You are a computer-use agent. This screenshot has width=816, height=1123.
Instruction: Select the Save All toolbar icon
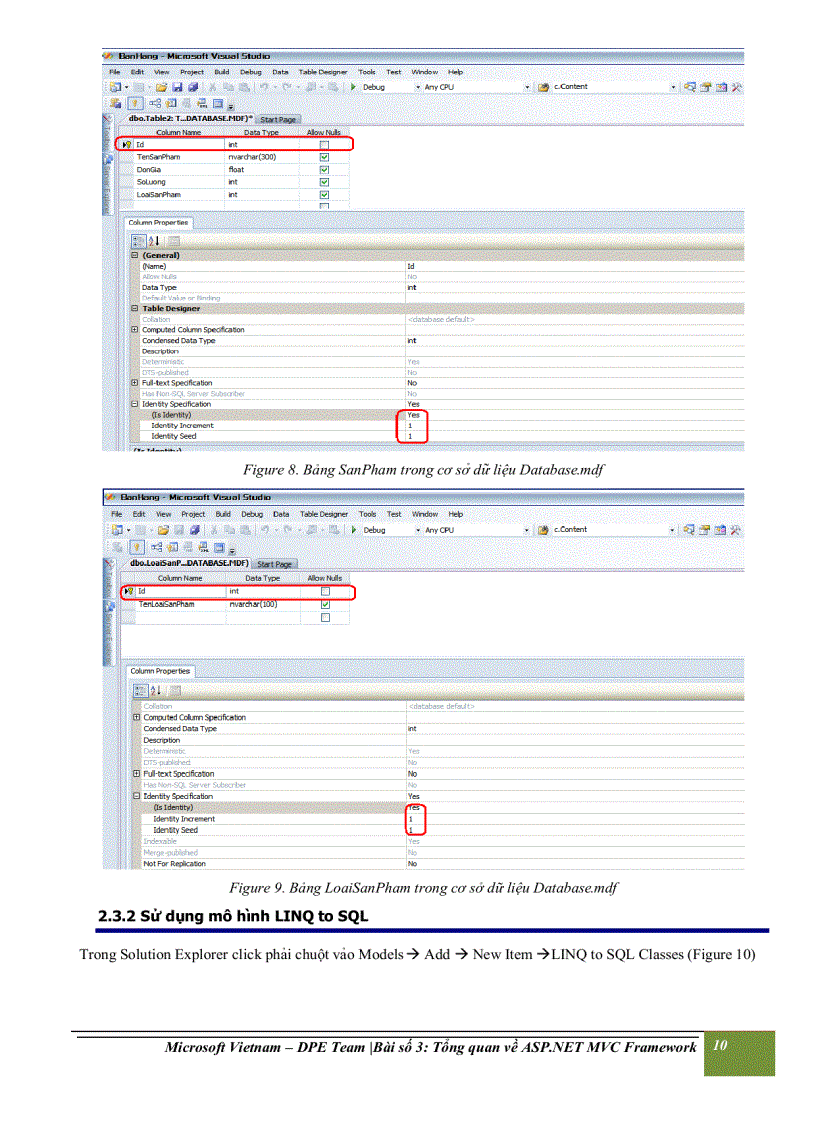click(x=195, y=88)
